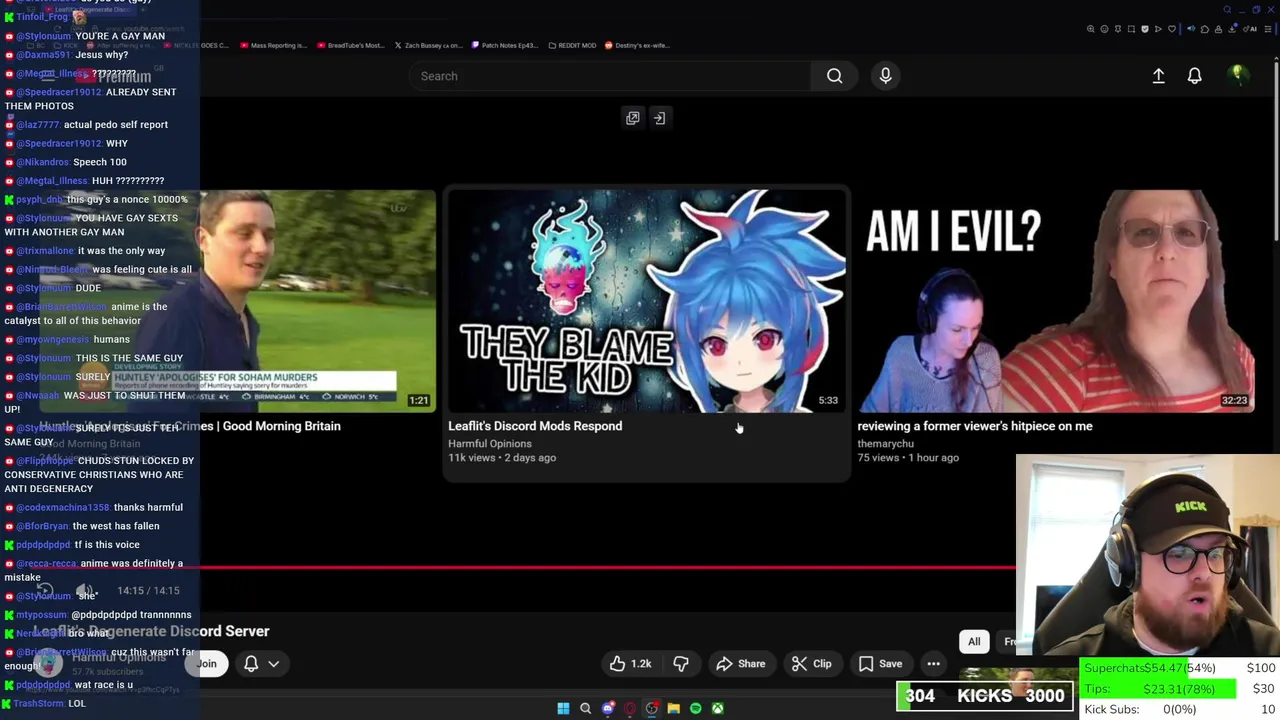Open the Zach Bussey bookmark
Screen dimensions: 1280x720
tap(428, 45)
